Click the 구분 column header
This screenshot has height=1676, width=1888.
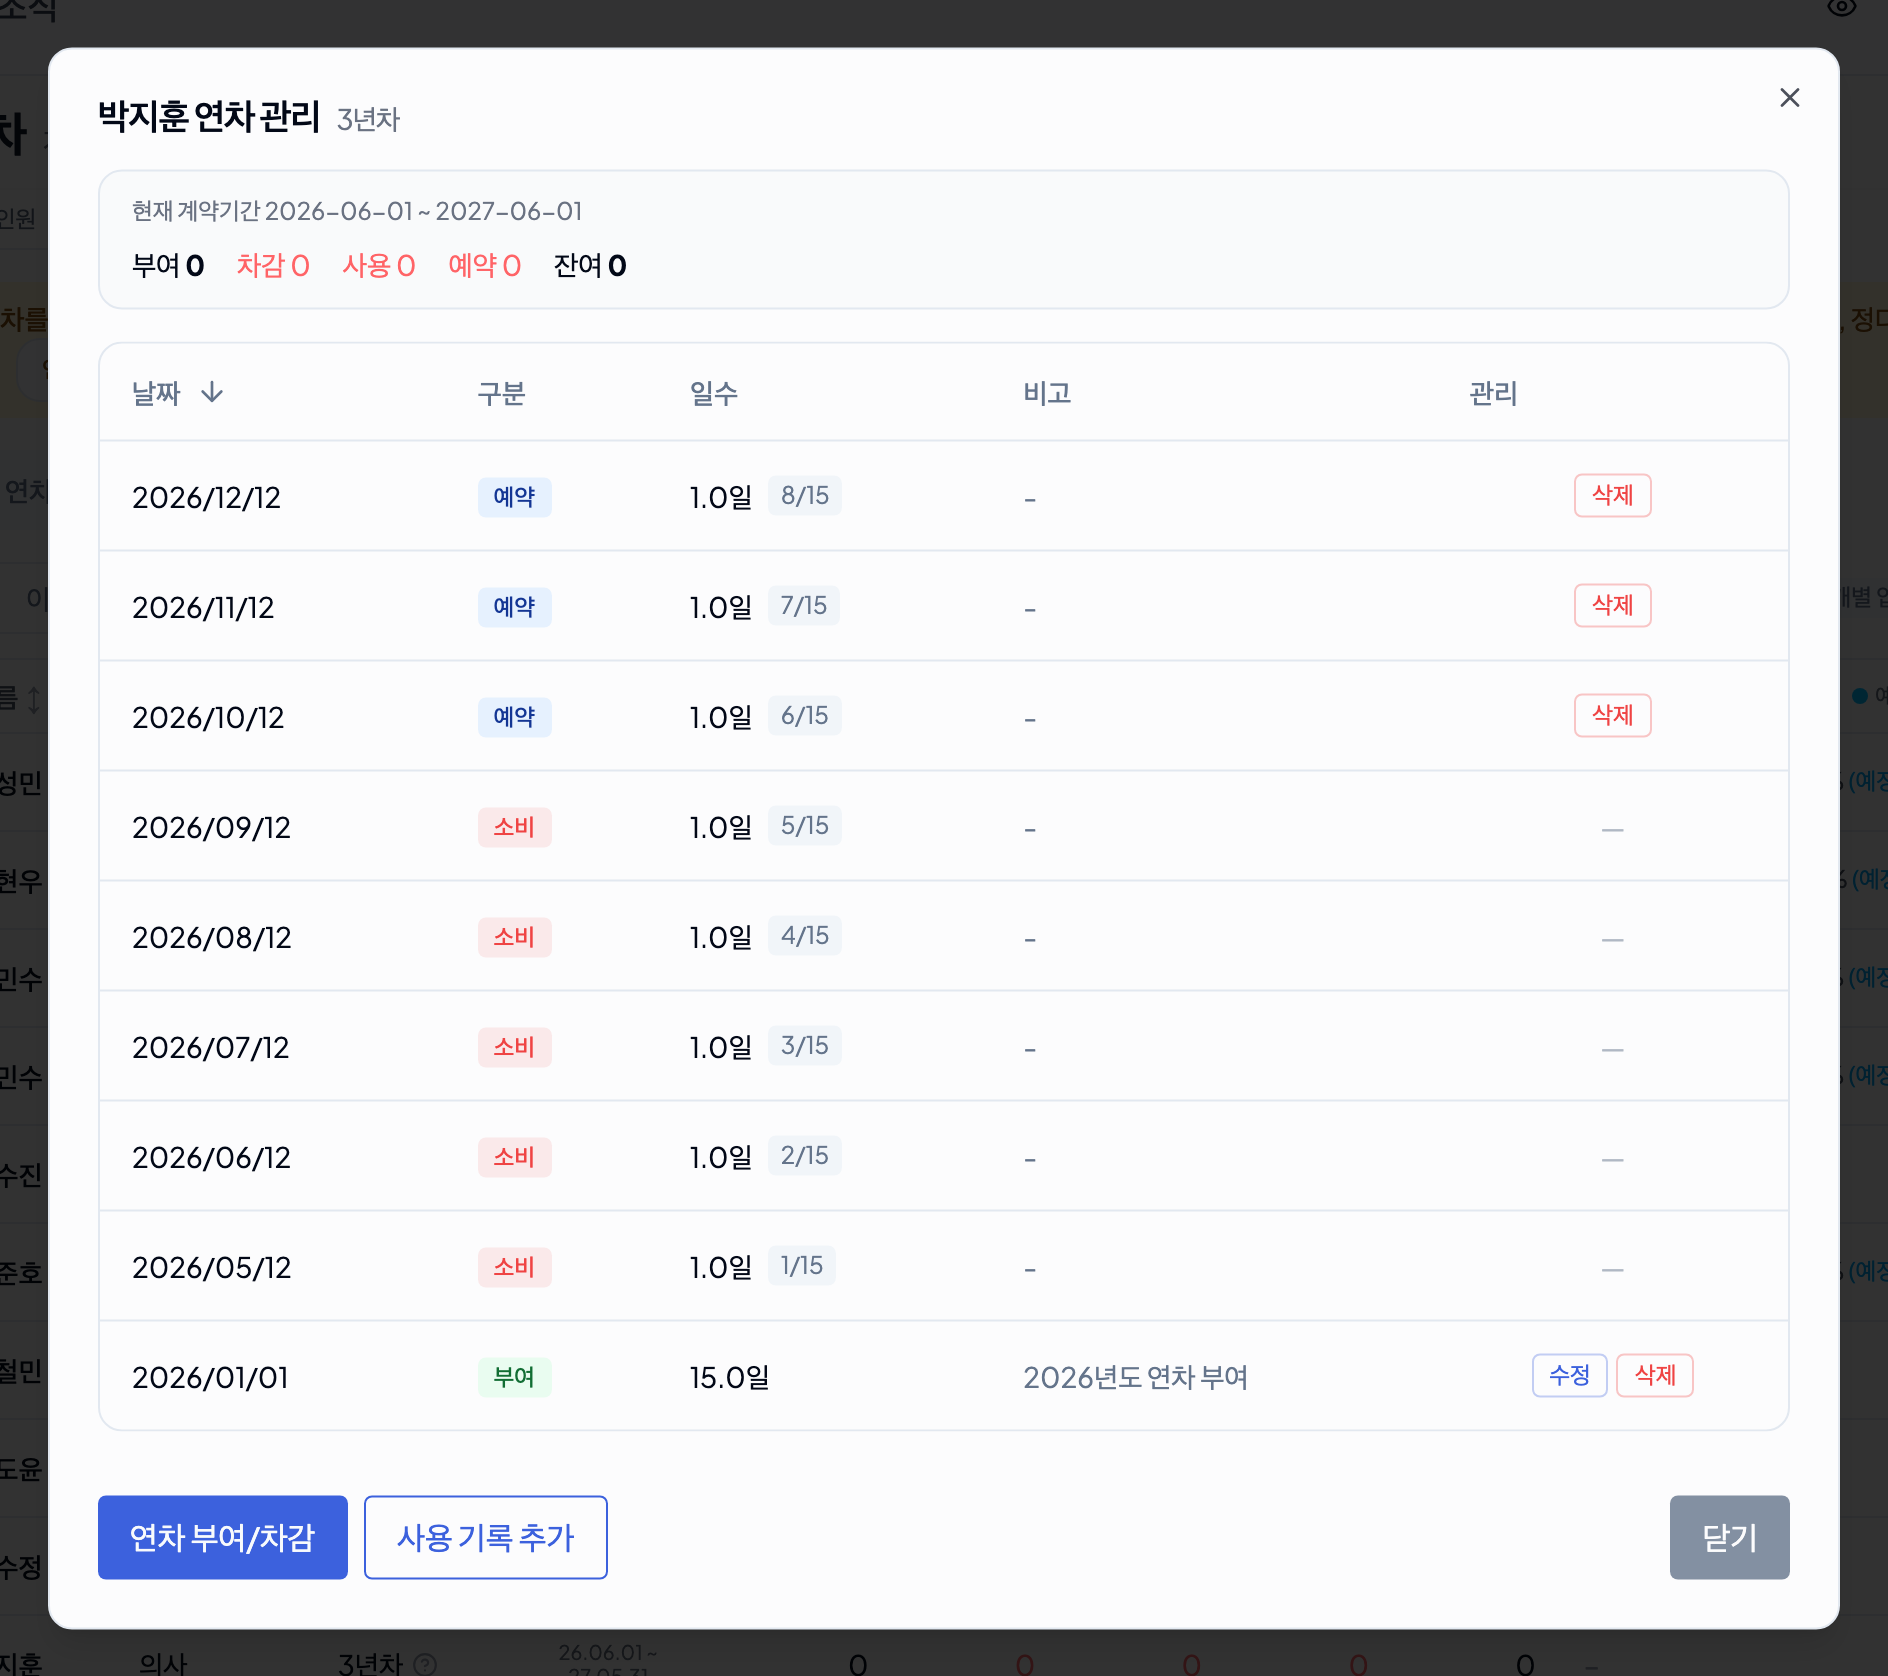pos(502,393)
